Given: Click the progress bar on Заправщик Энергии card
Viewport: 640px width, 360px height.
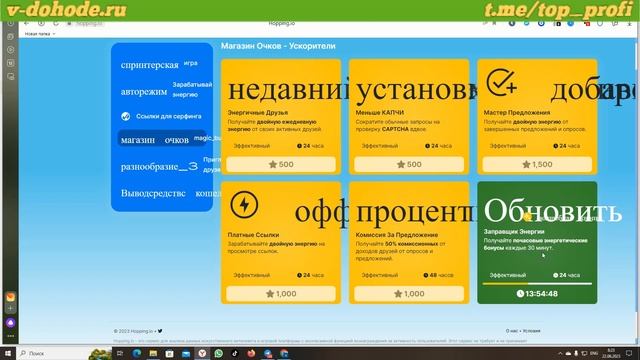Looking at the screenshot, I should [x=537, y=283].
